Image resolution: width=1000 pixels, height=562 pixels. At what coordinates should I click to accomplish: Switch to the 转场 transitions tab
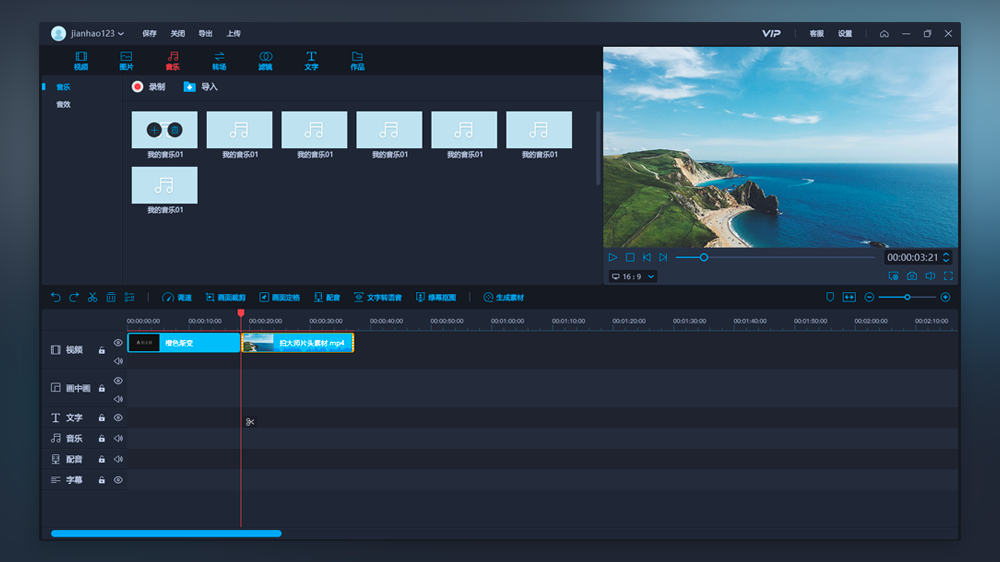pyautogui.click(x=219, y=61)
